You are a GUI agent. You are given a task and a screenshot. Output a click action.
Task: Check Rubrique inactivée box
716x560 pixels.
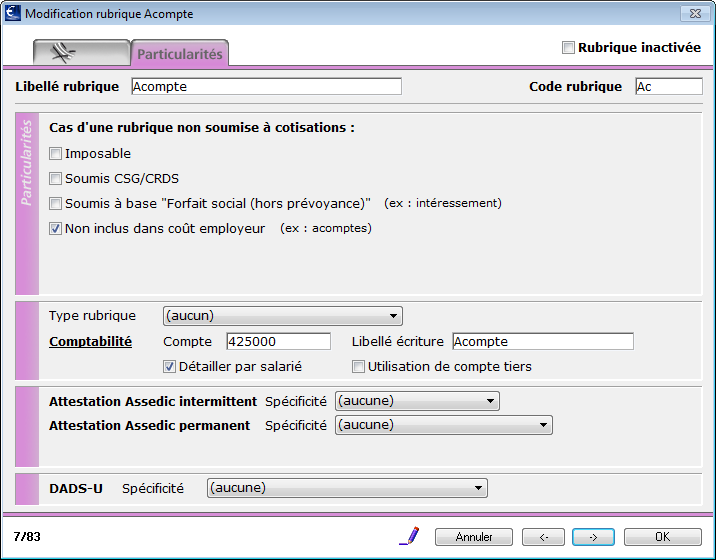coord(568,48)
